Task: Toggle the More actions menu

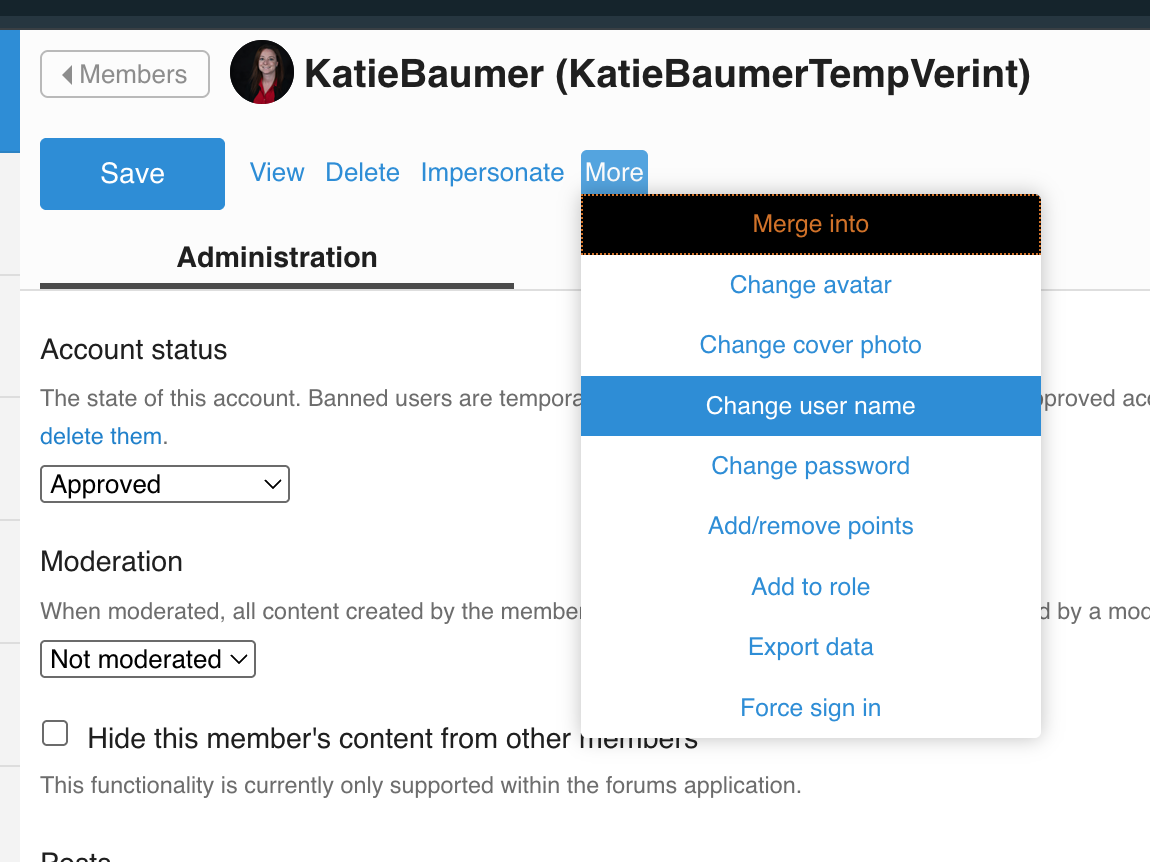Action: 614,173
